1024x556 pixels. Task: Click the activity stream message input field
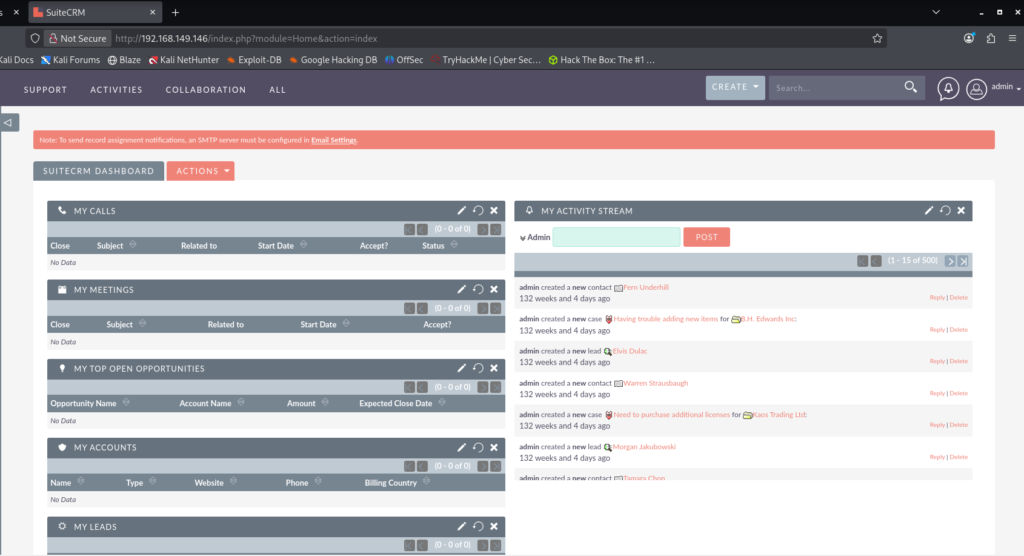pyautogui.click(x=616, y=237)
